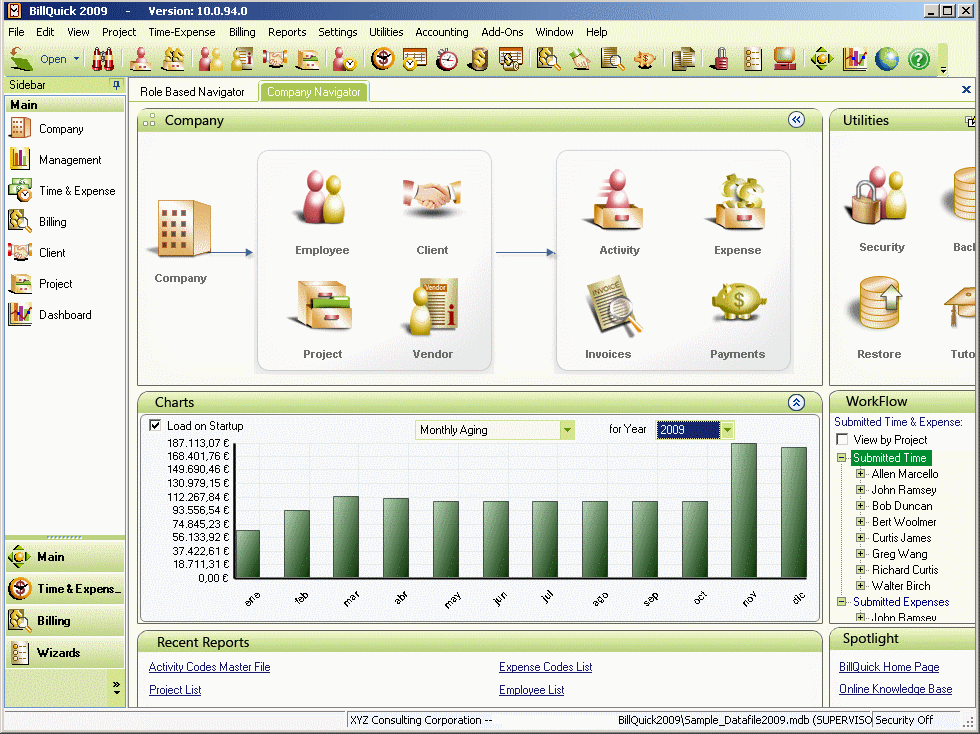Click the chart graph toolbar icon
980x734 pixels.
(854, 59)
